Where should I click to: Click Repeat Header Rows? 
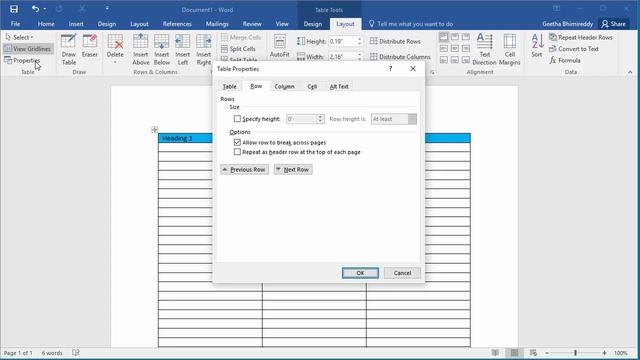[x=581, y=37]
